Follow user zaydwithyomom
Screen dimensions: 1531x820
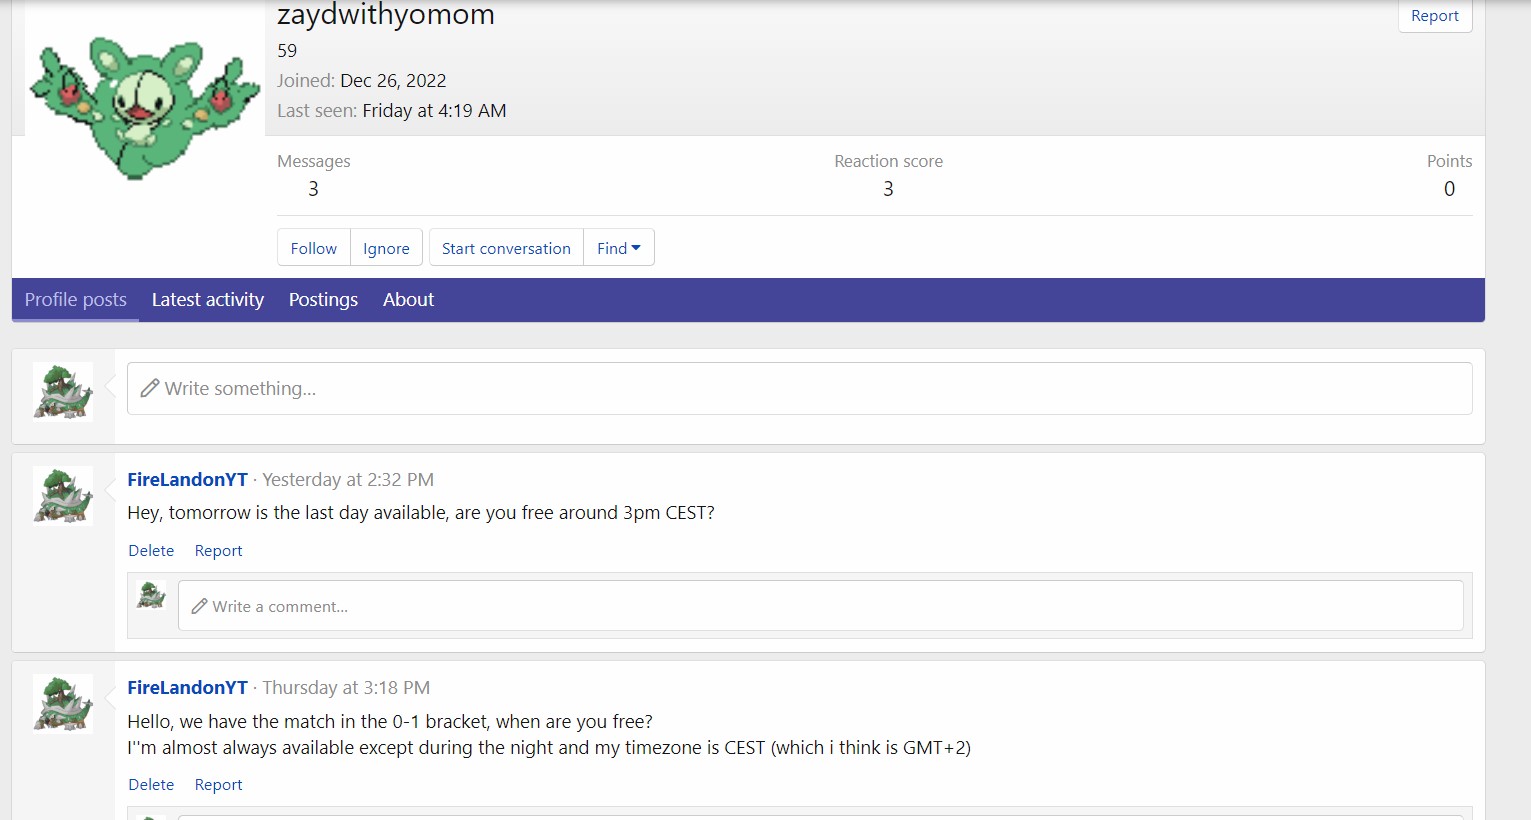[x=314, y=248]
